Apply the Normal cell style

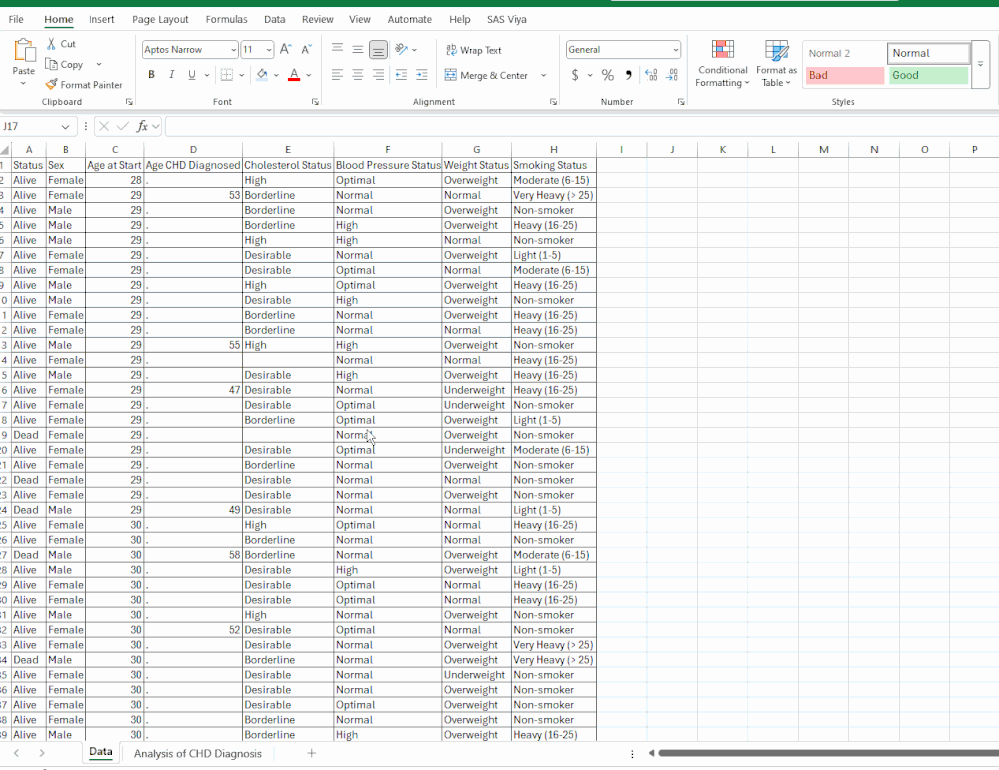click(928, 53)
